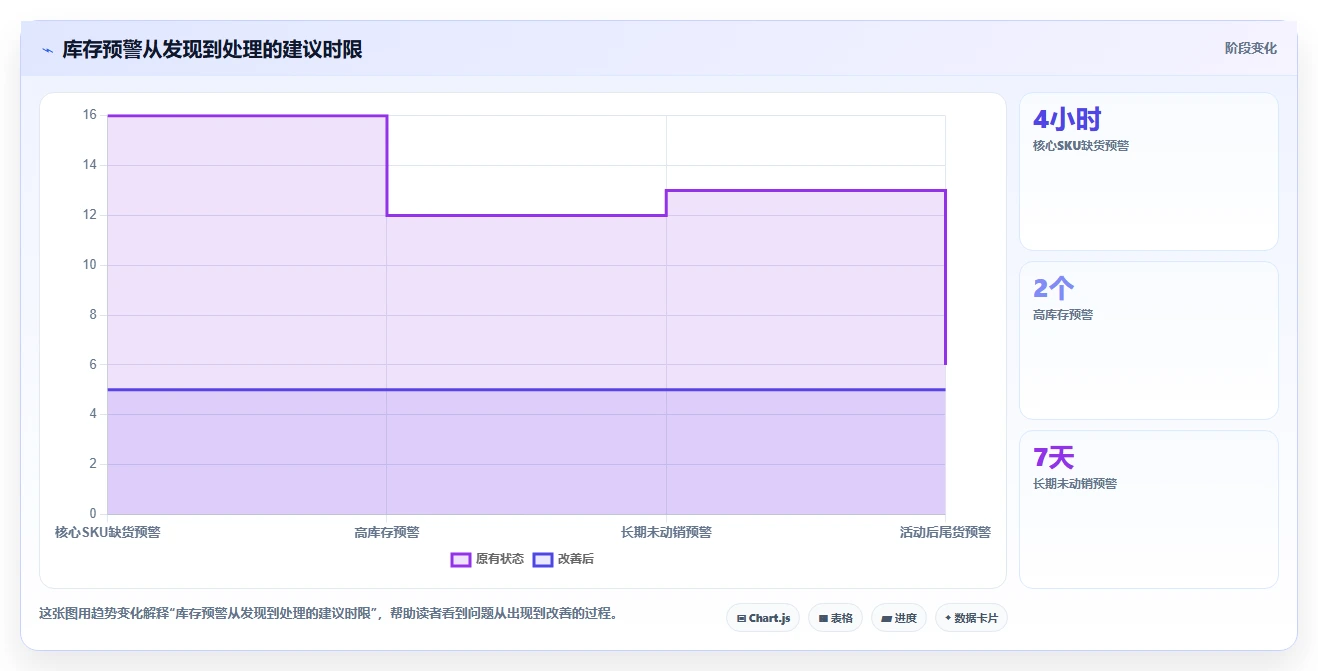Viewport: 1318px width, 671px height.
Task: Toggle the 原有状态 legend swatch
Action: coord(461,559)
